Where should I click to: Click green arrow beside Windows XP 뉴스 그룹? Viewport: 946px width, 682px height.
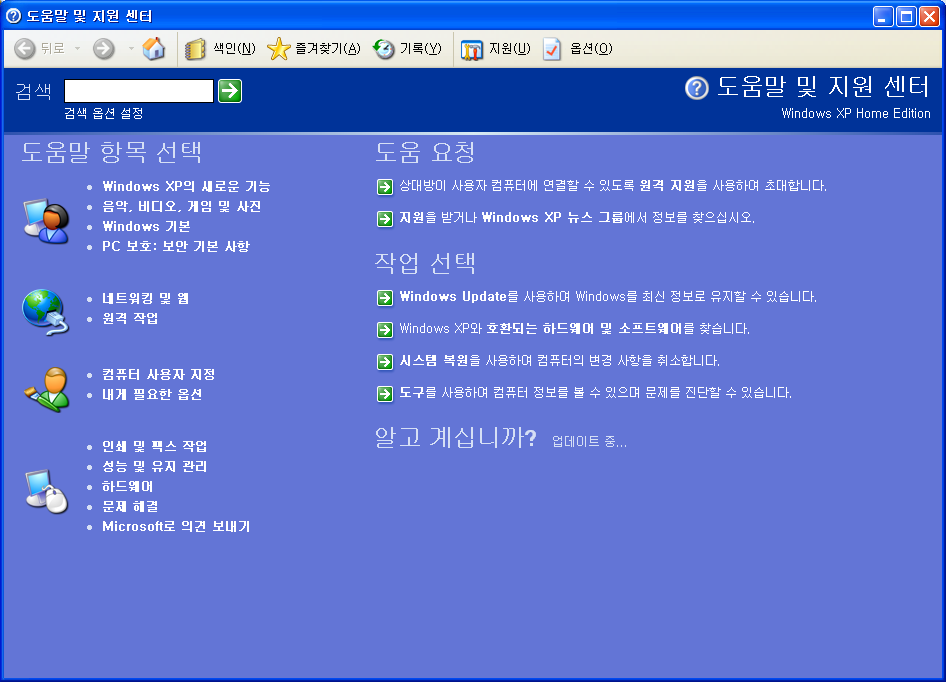[385, 218]
